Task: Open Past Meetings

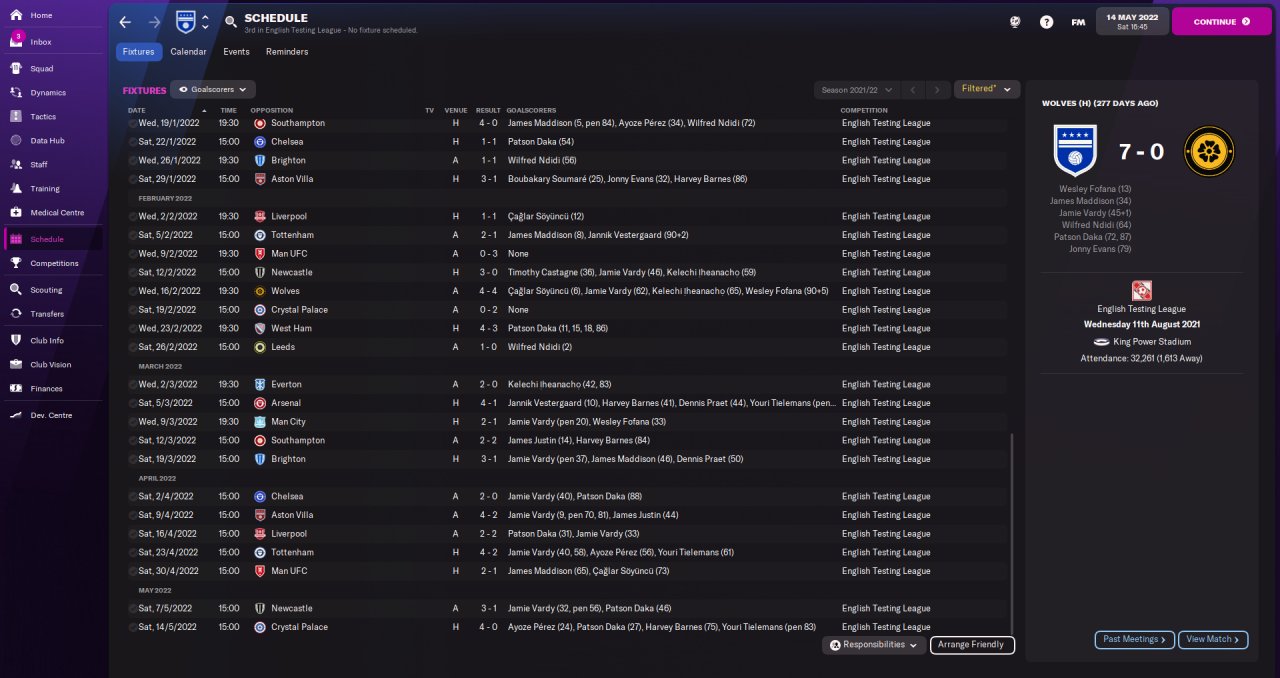Action: tap(1135, 639)
